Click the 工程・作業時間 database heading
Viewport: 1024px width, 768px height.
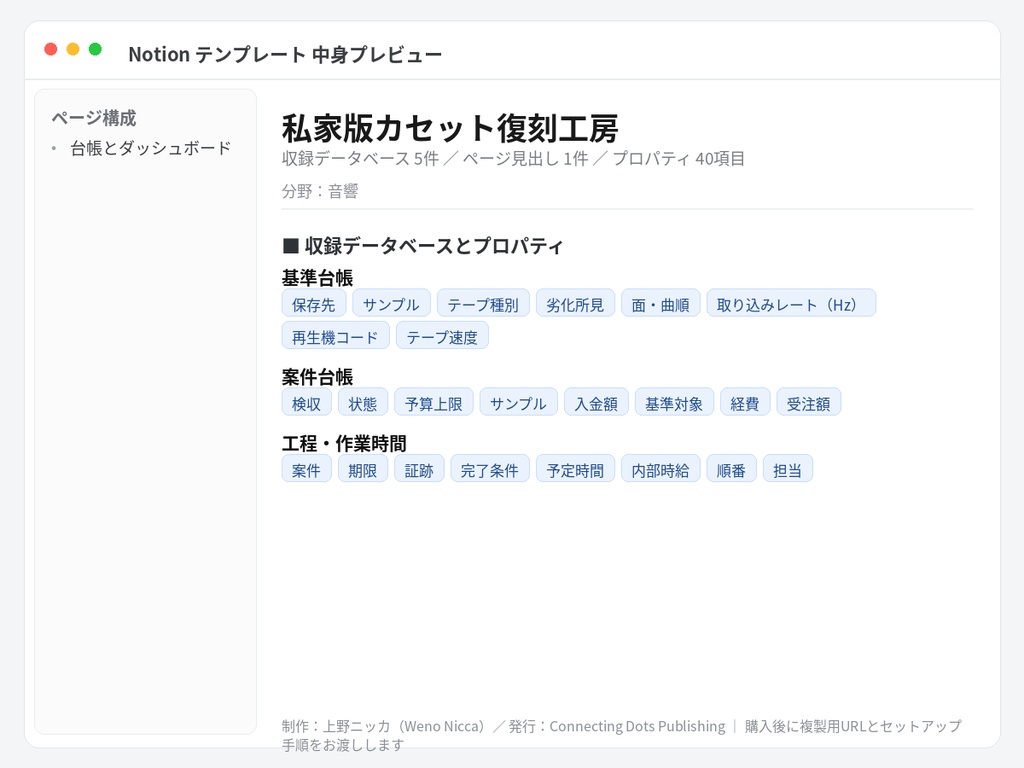point(344,443)
